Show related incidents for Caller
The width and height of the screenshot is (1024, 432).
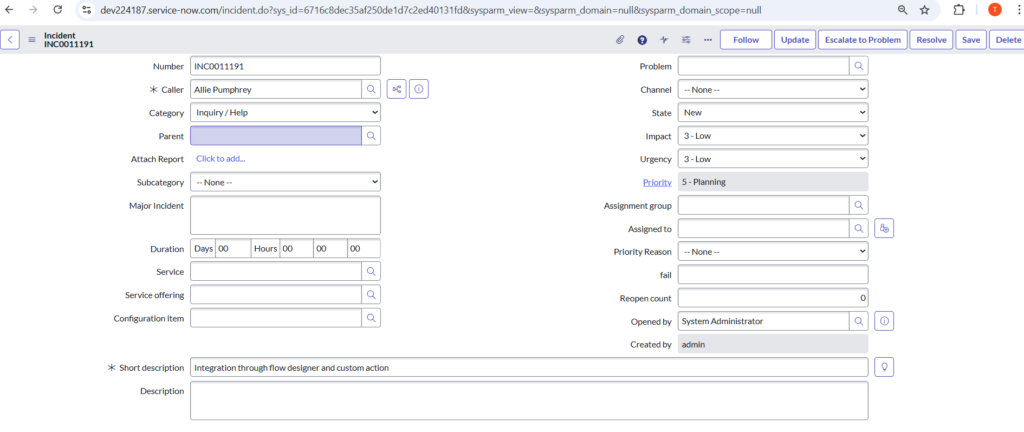[397, 90]
